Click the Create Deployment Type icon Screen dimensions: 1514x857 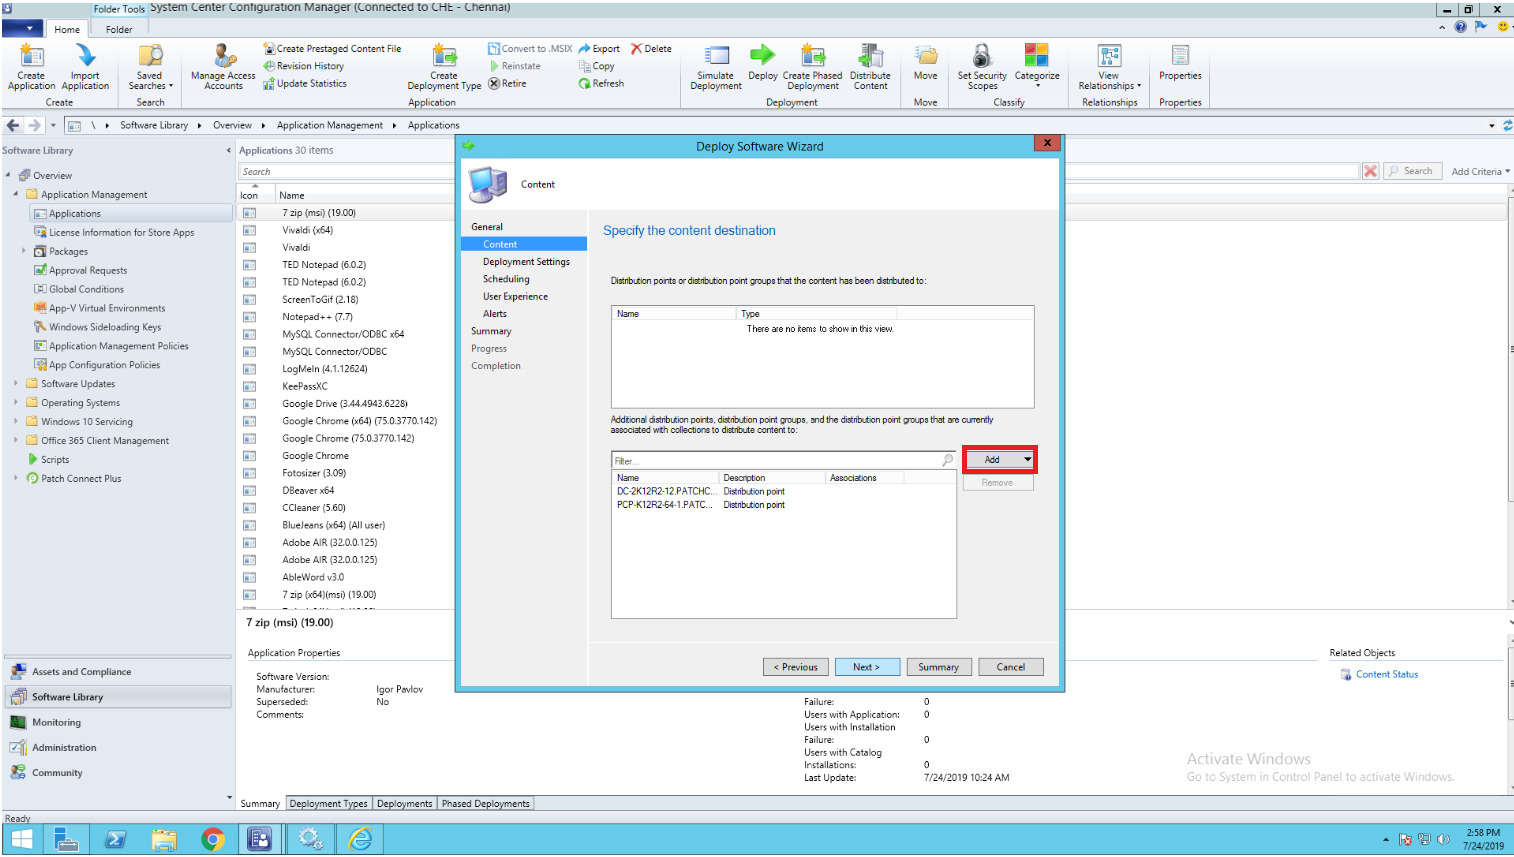tap(444, 67)
